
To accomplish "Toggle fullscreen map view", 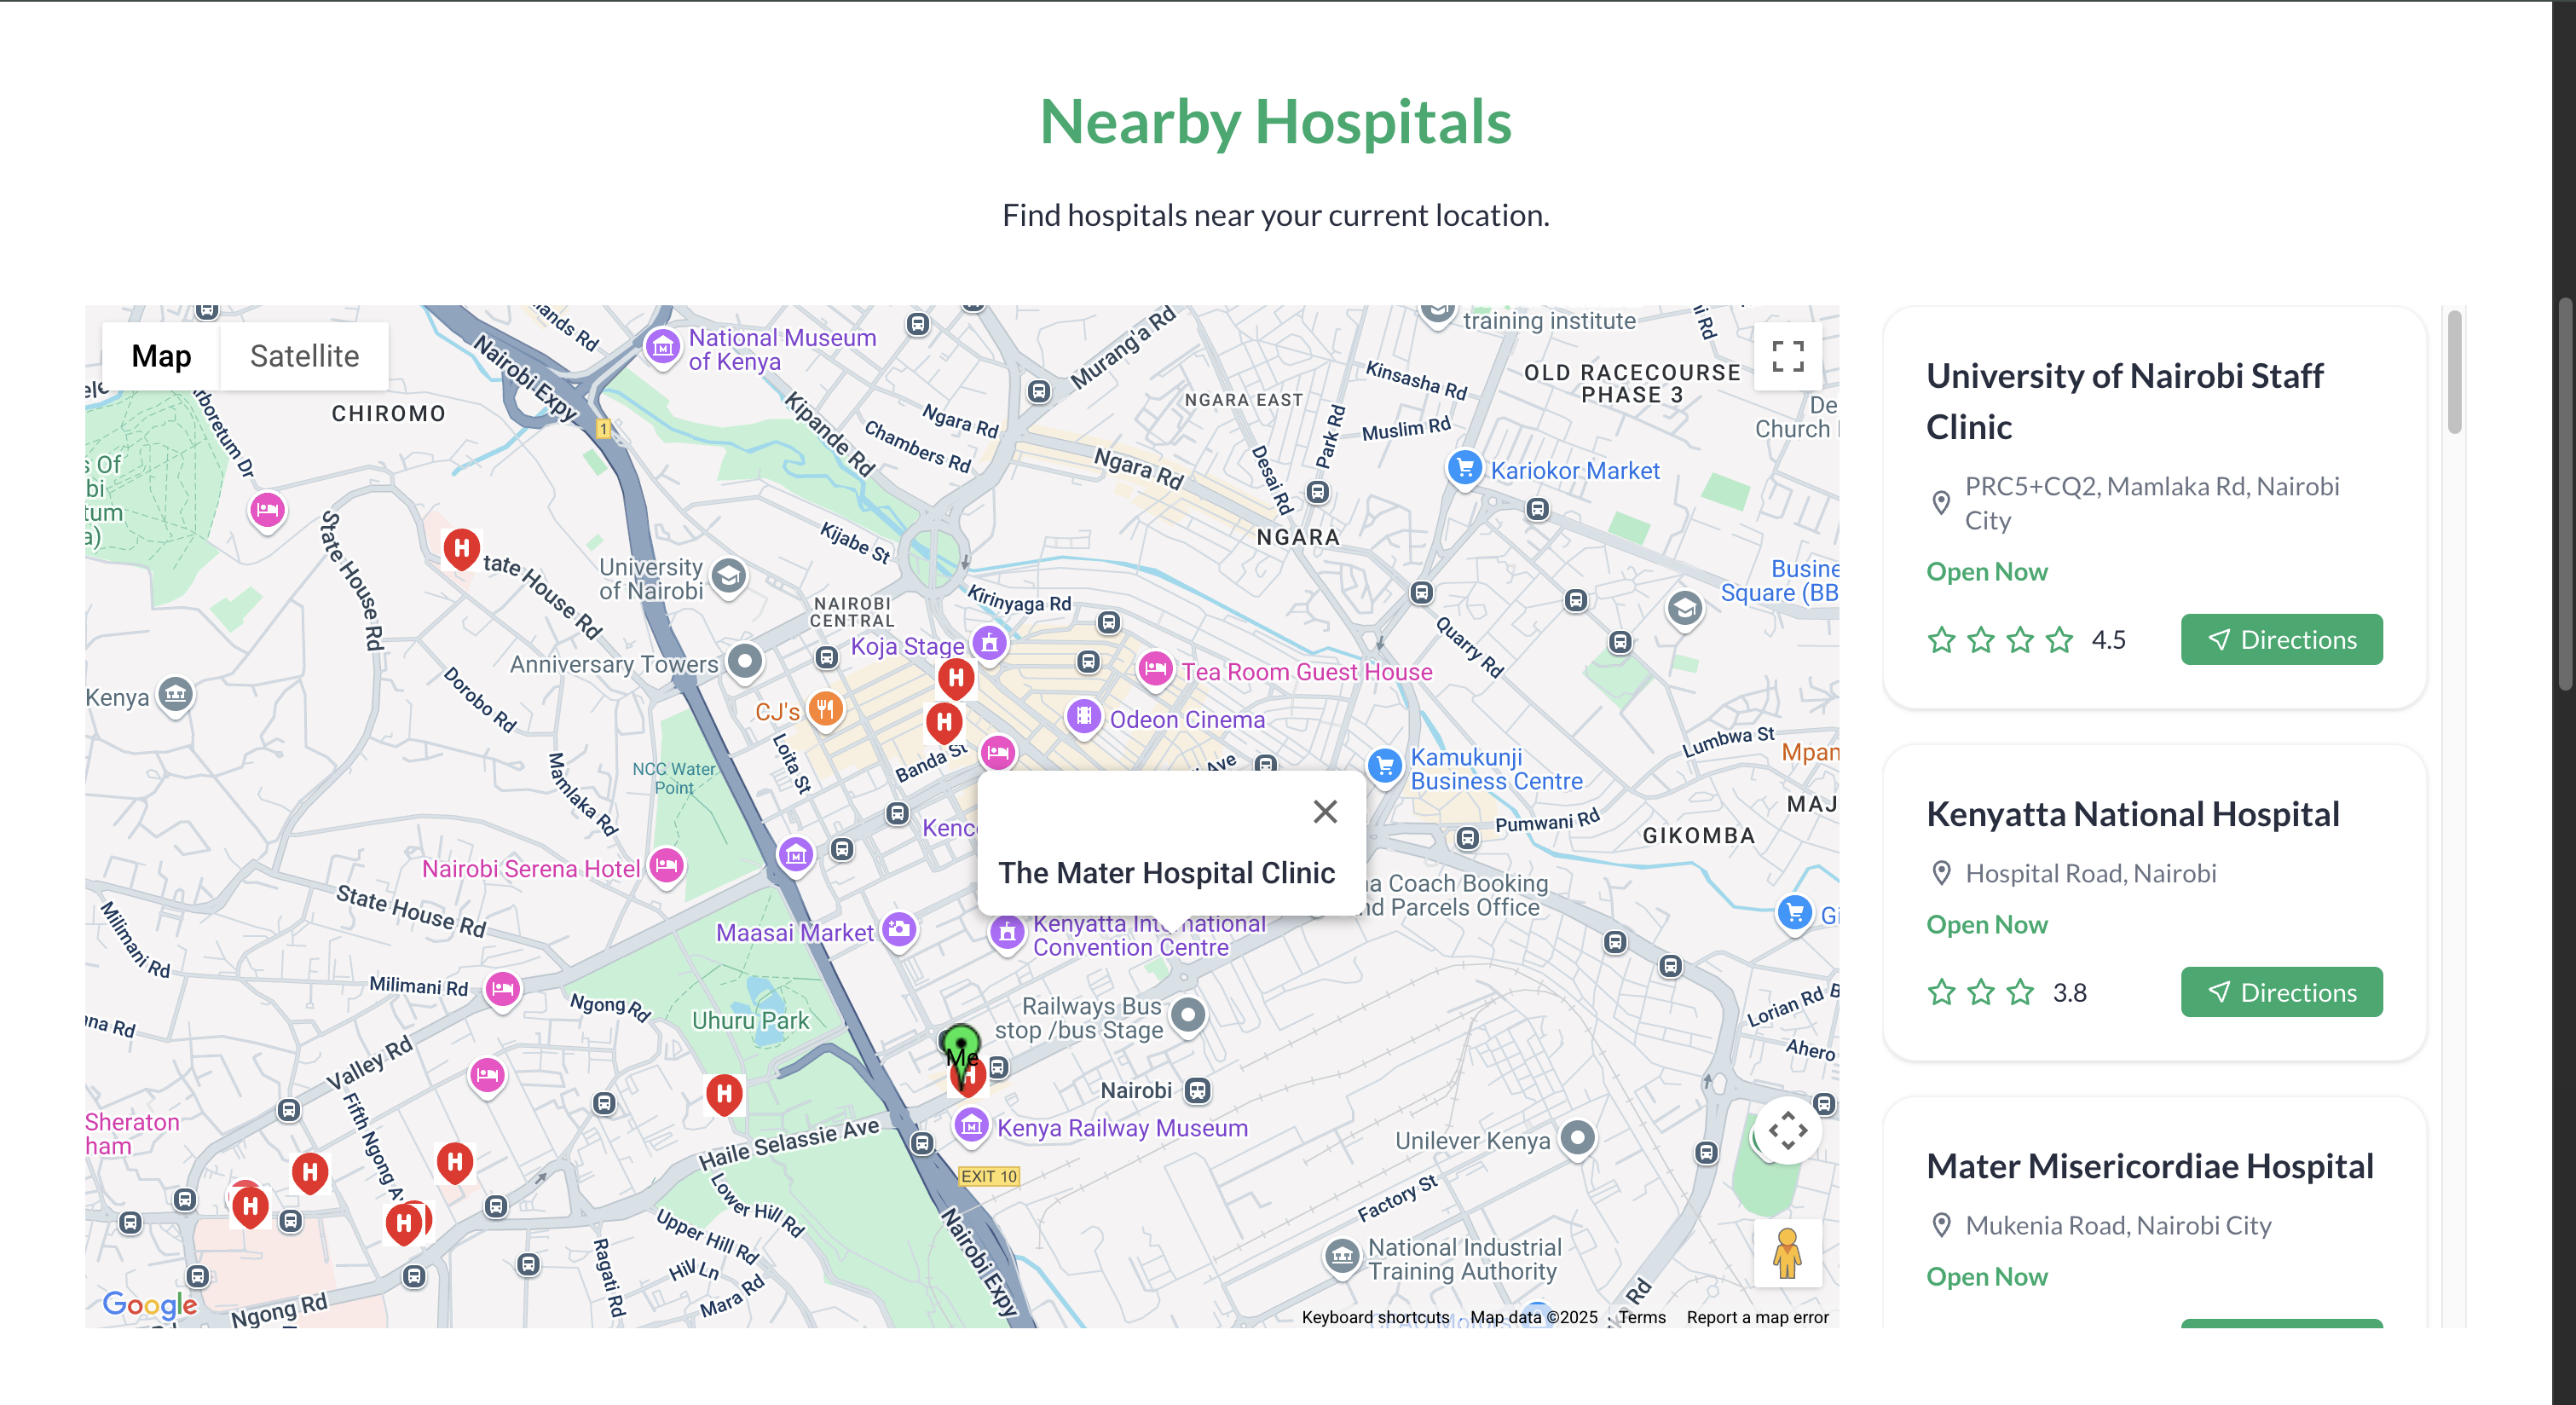I will point(1787,356).
